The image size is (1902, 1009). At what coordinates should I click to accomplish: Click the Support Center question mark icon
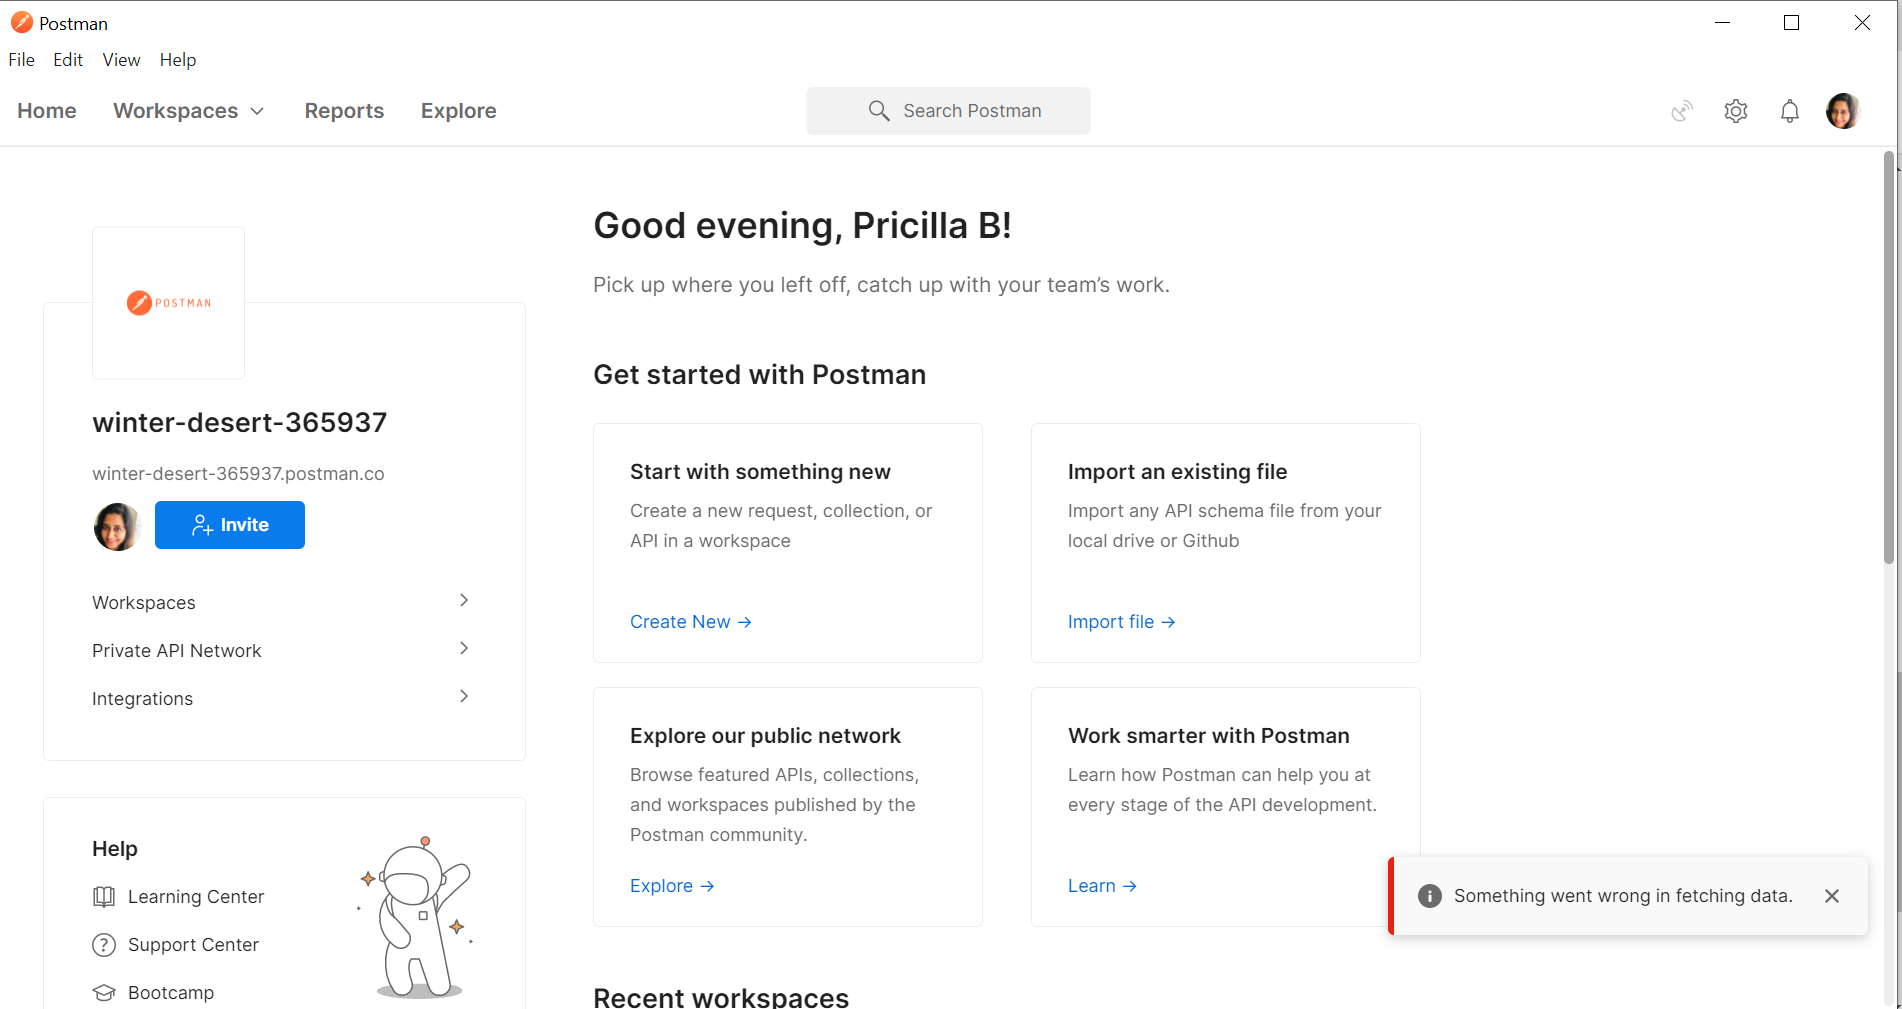(x=104, y=945)
